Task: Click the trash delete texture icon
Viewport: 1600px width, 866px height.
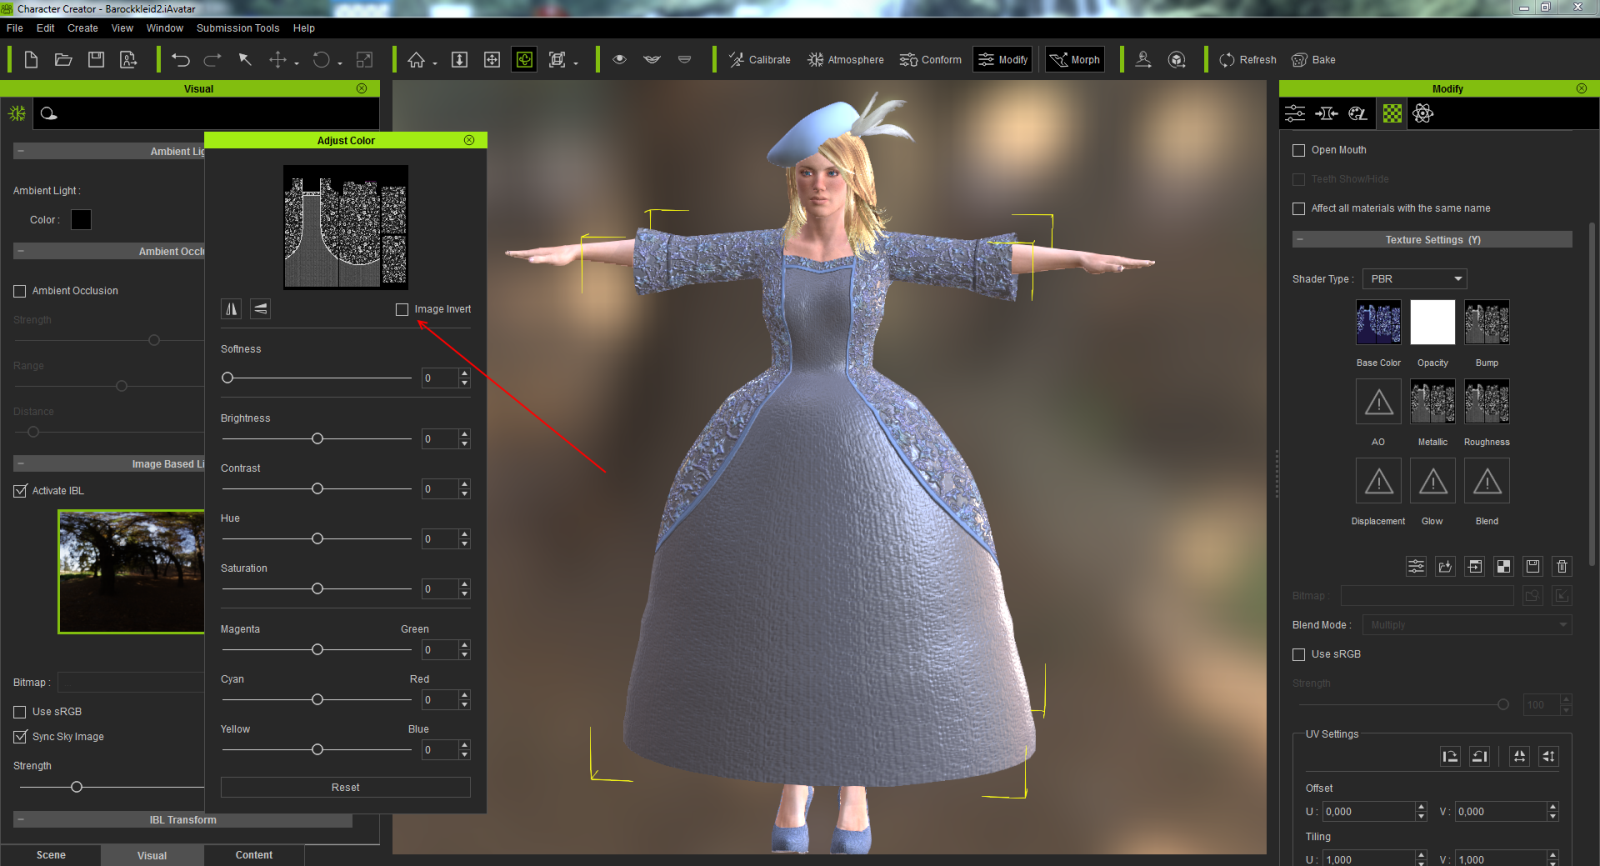Action: [x=1562, y=567]
